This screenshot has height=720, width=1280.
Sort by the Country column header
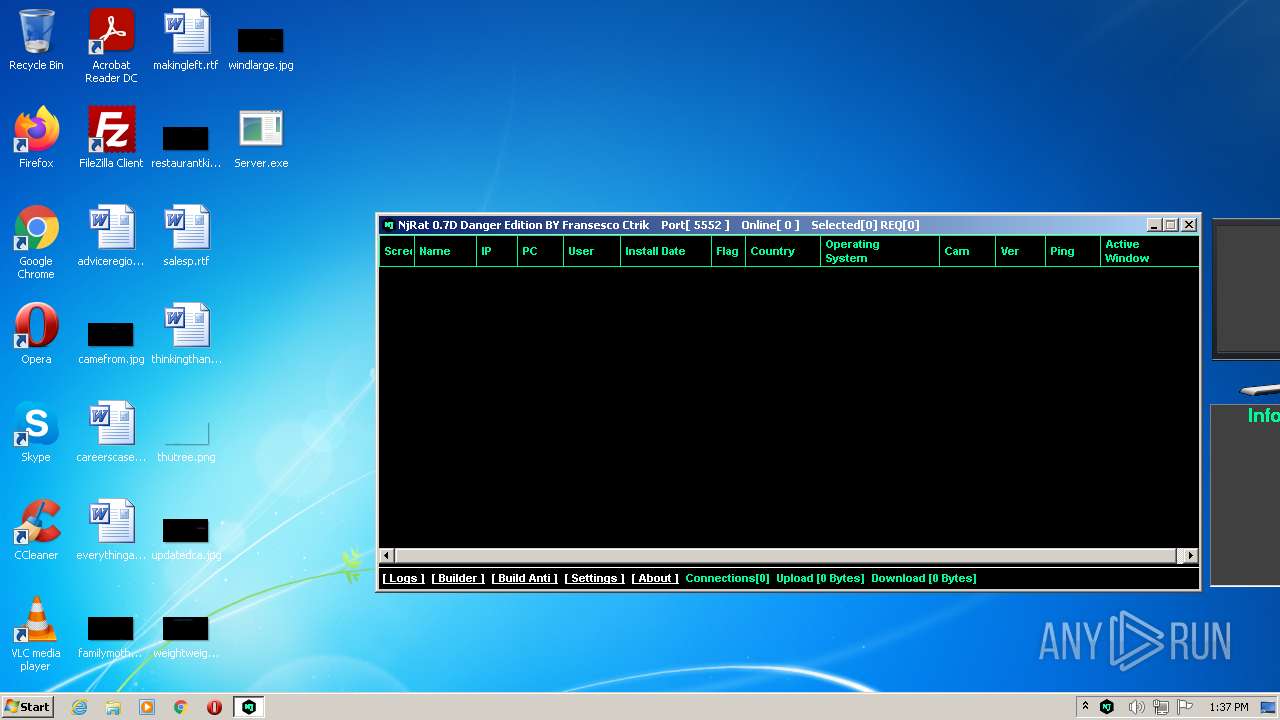pyautogui.click(x=783, y=251)
